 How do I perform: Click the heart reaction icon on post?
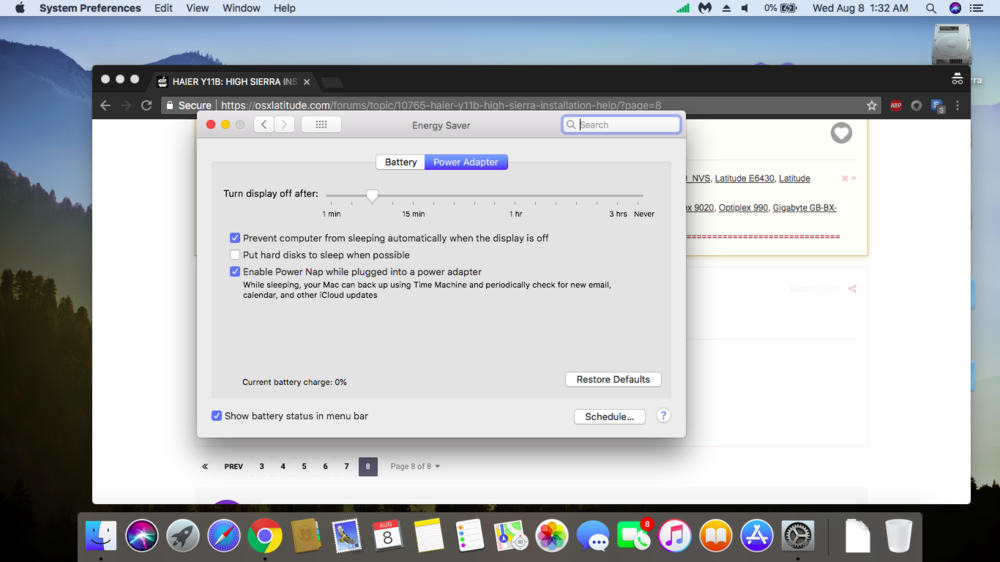(x=841, y=133)
